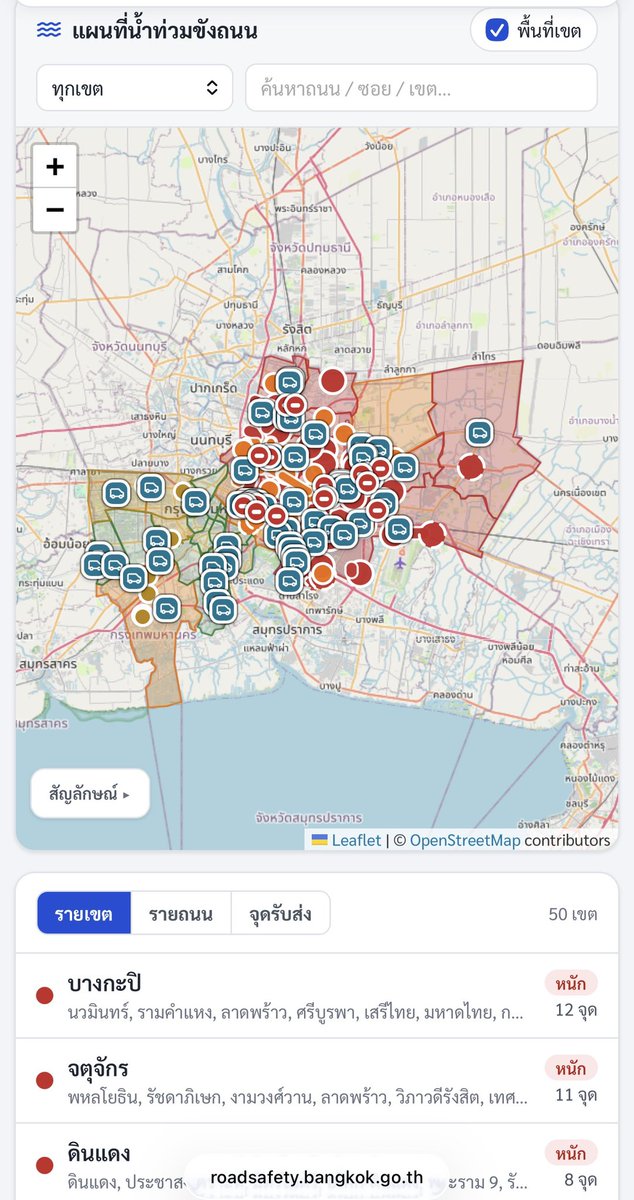Click the red severity dot for บางกะปิ

click(44, 995)
